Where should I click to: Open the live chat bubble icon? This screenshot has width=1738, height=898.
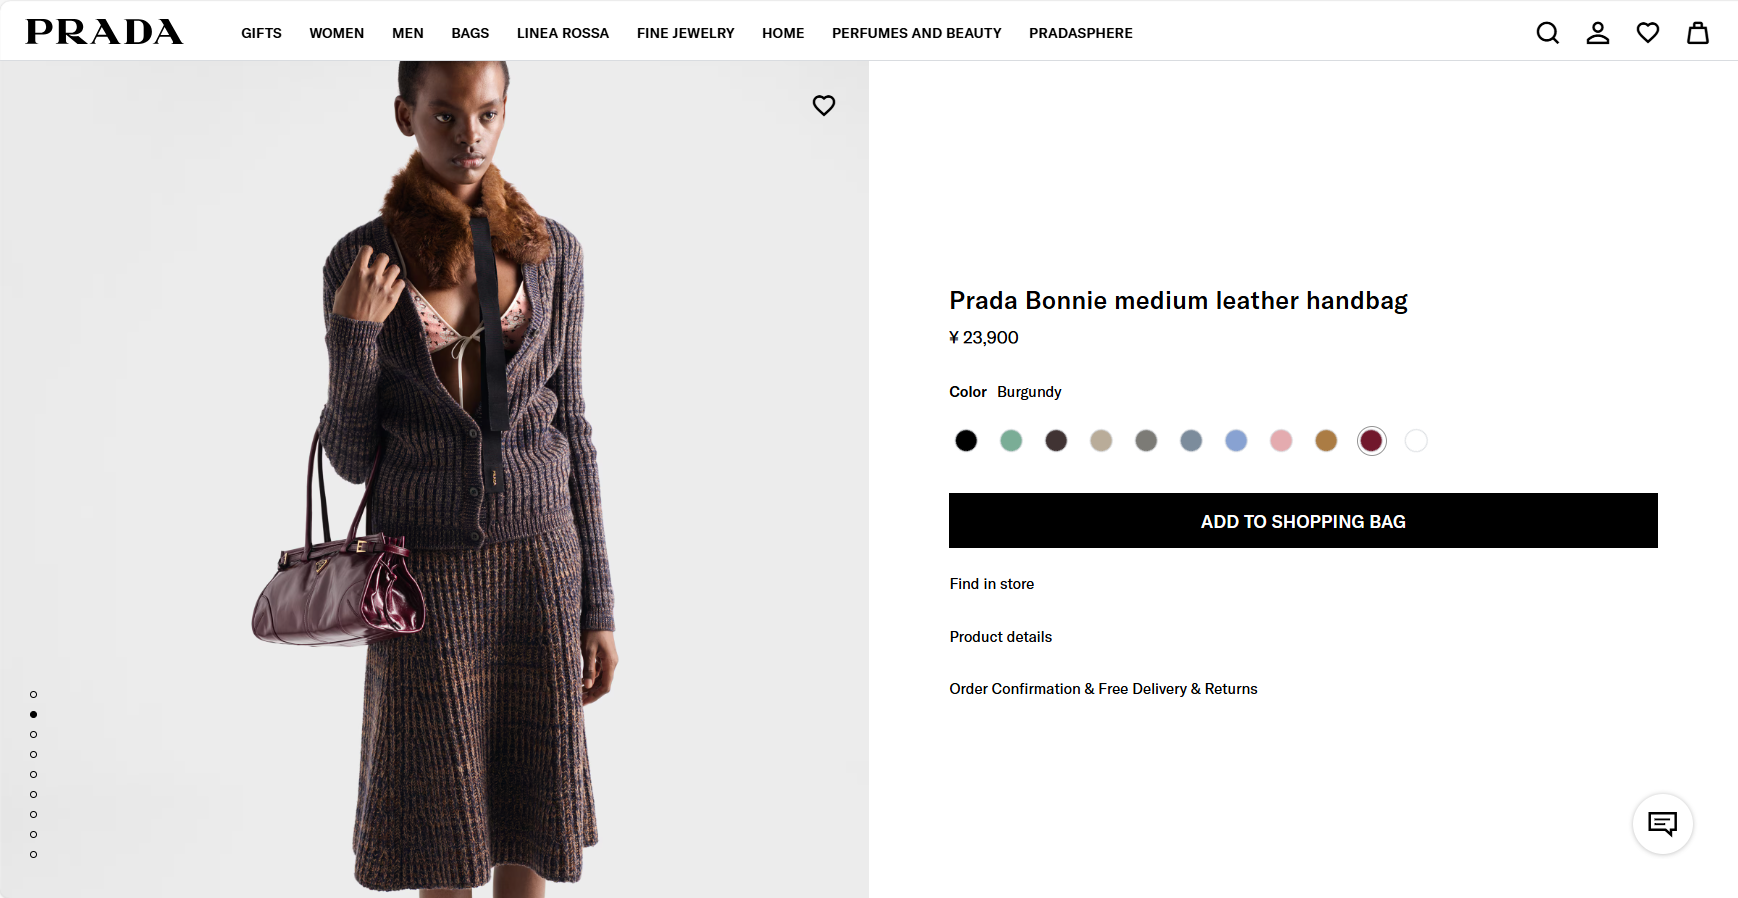[x=1662, y=824]
